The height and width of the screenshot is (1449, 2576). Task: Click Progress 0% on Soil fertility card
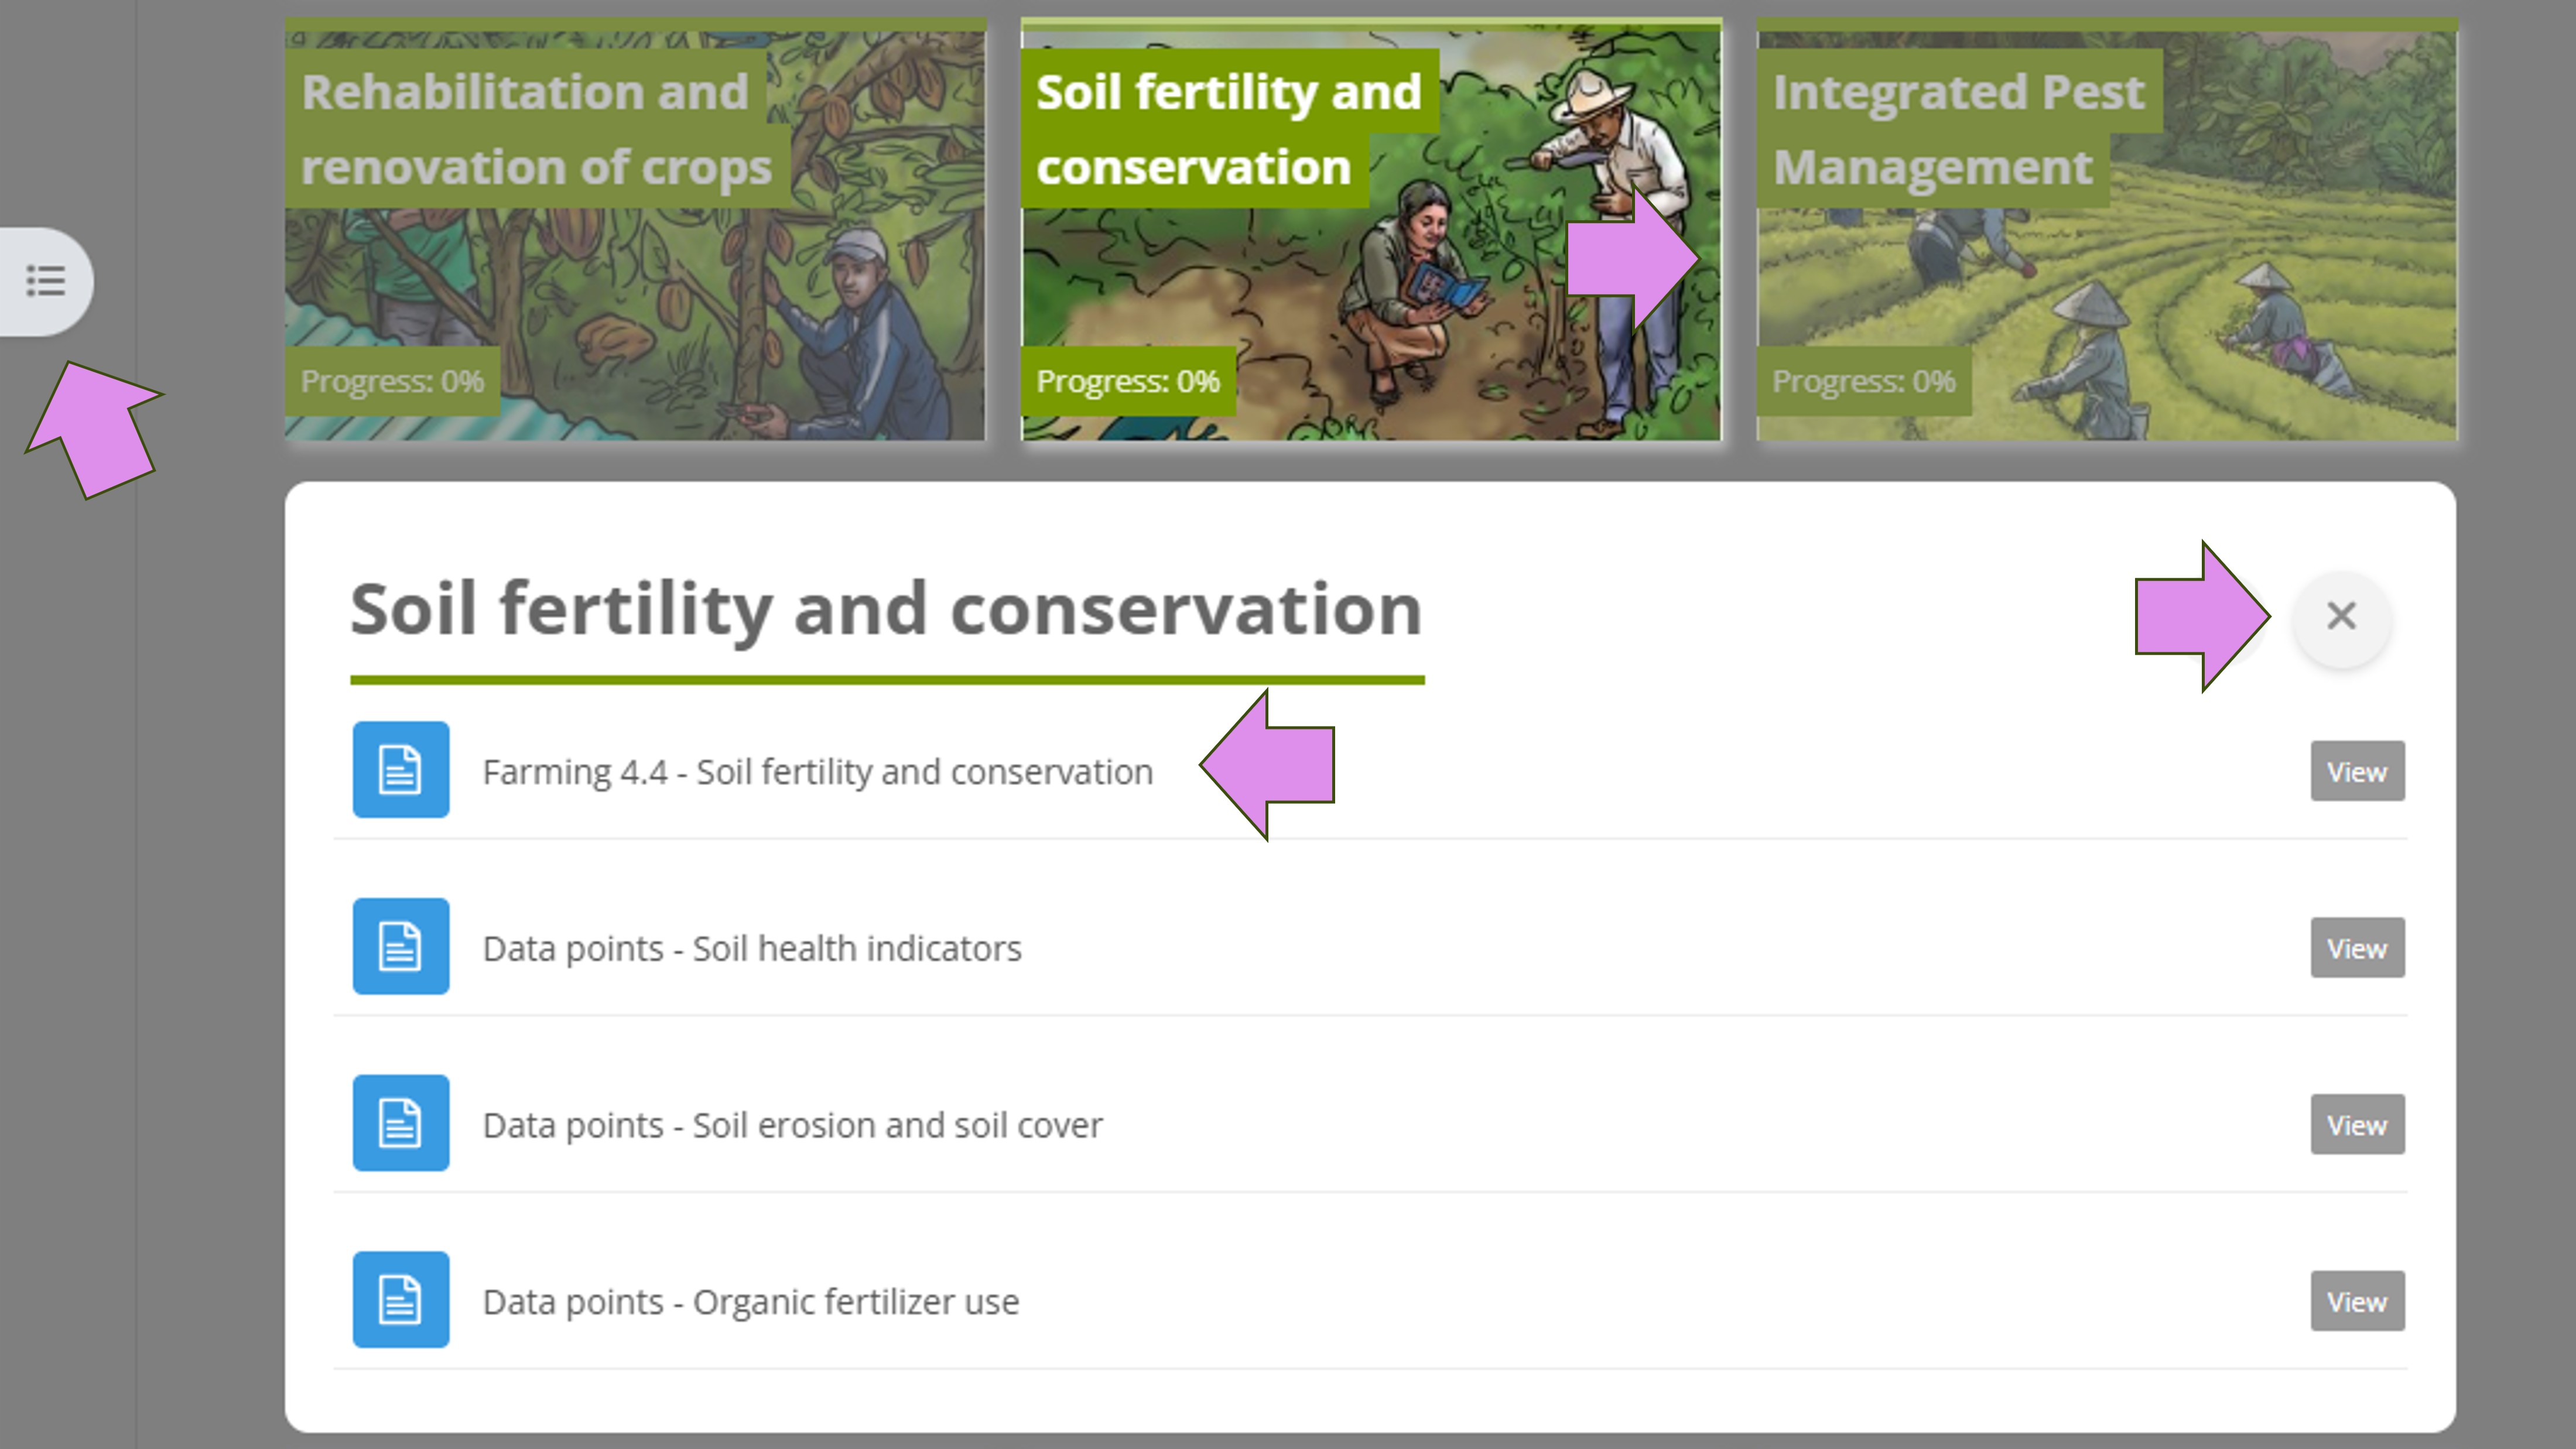point(1127,381)
